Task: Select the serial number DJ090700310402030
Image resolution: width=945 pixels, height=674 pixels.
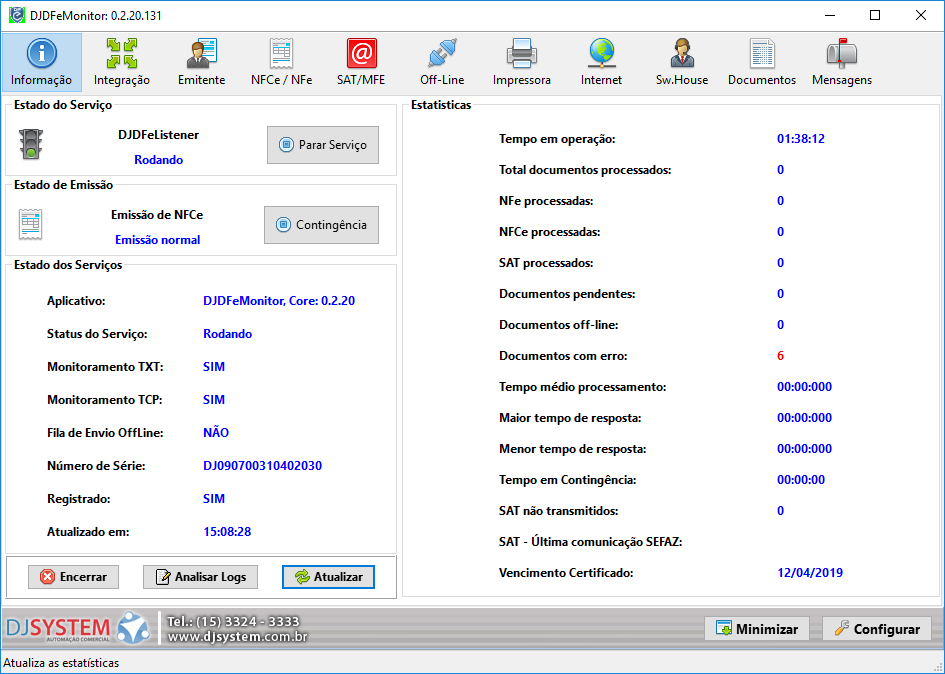Action: [262, 466]
